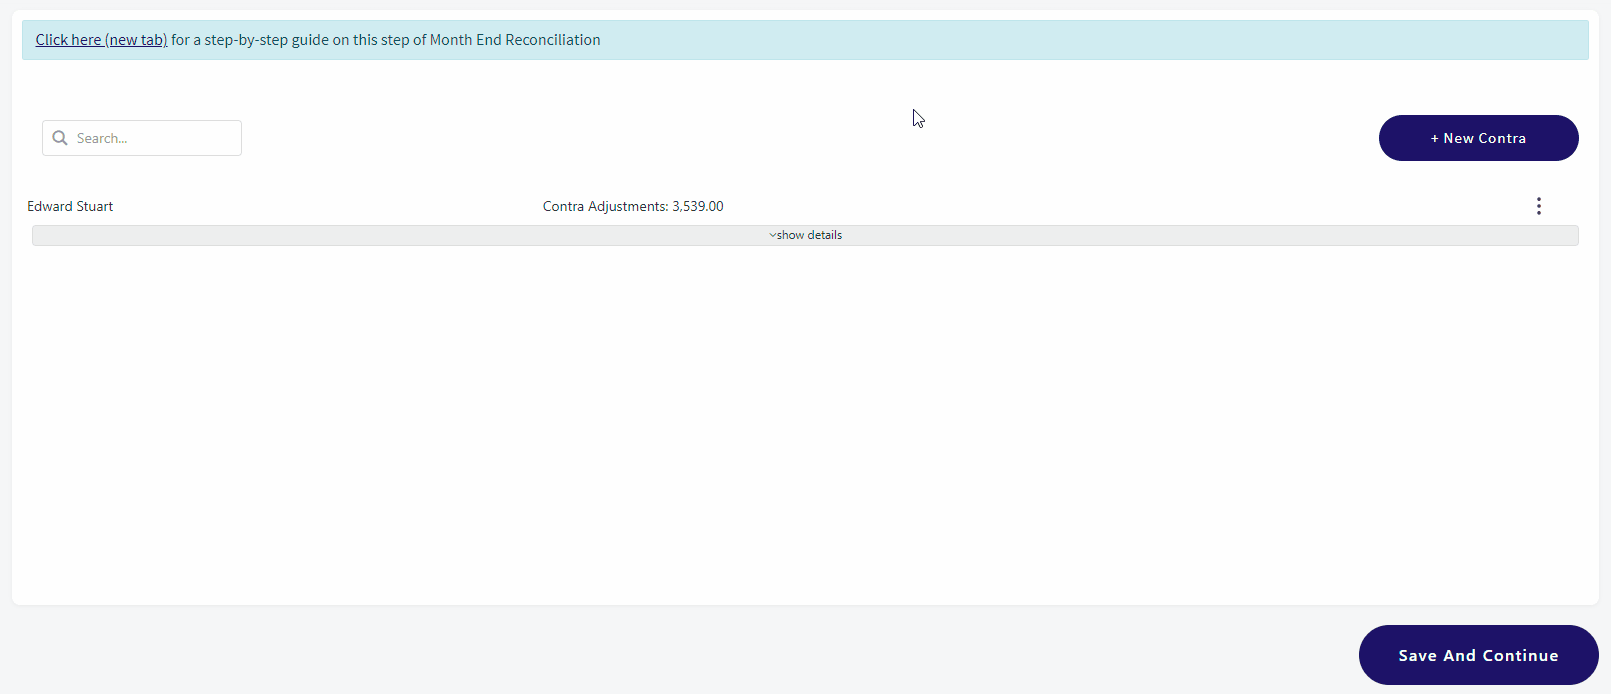
Task: Click Save And Continue
Action: click(1478, 655)
